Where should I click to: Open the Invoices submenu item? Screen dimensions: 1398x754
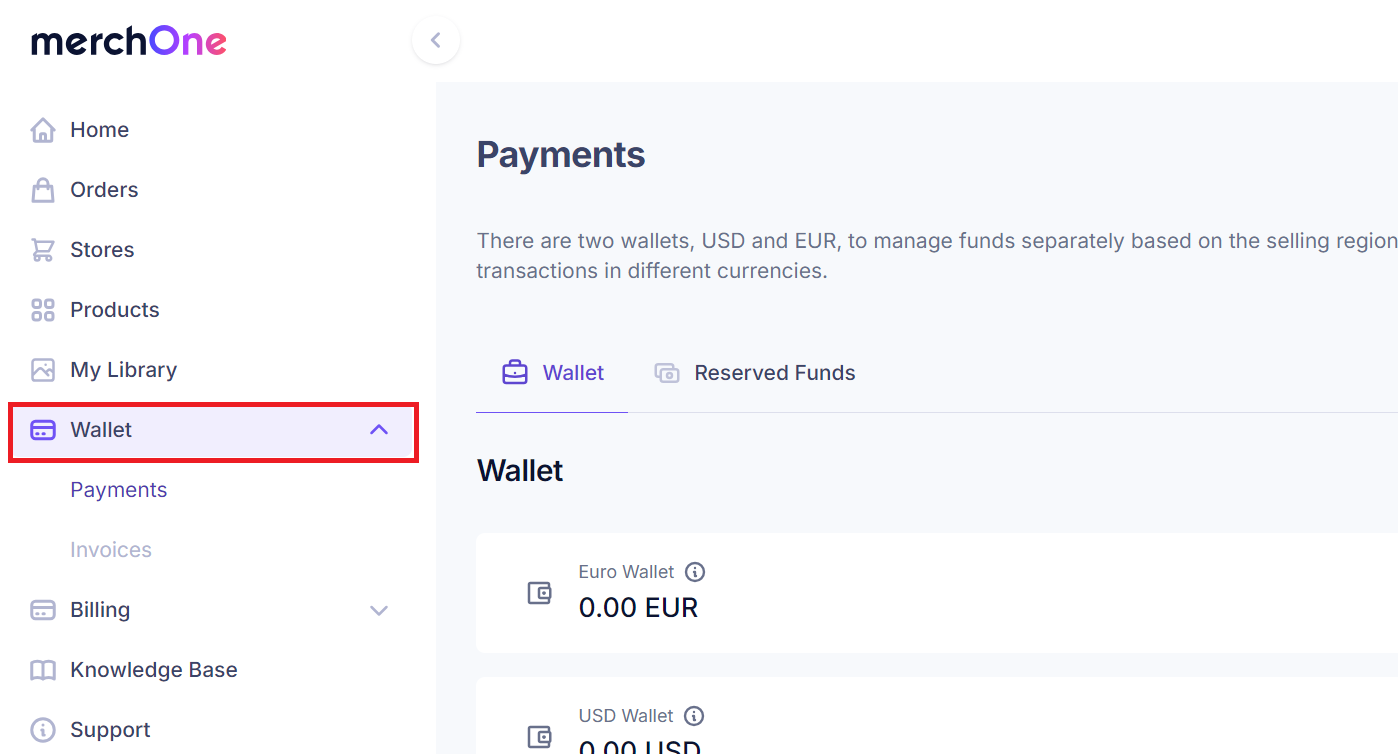[x=111, y=549]
